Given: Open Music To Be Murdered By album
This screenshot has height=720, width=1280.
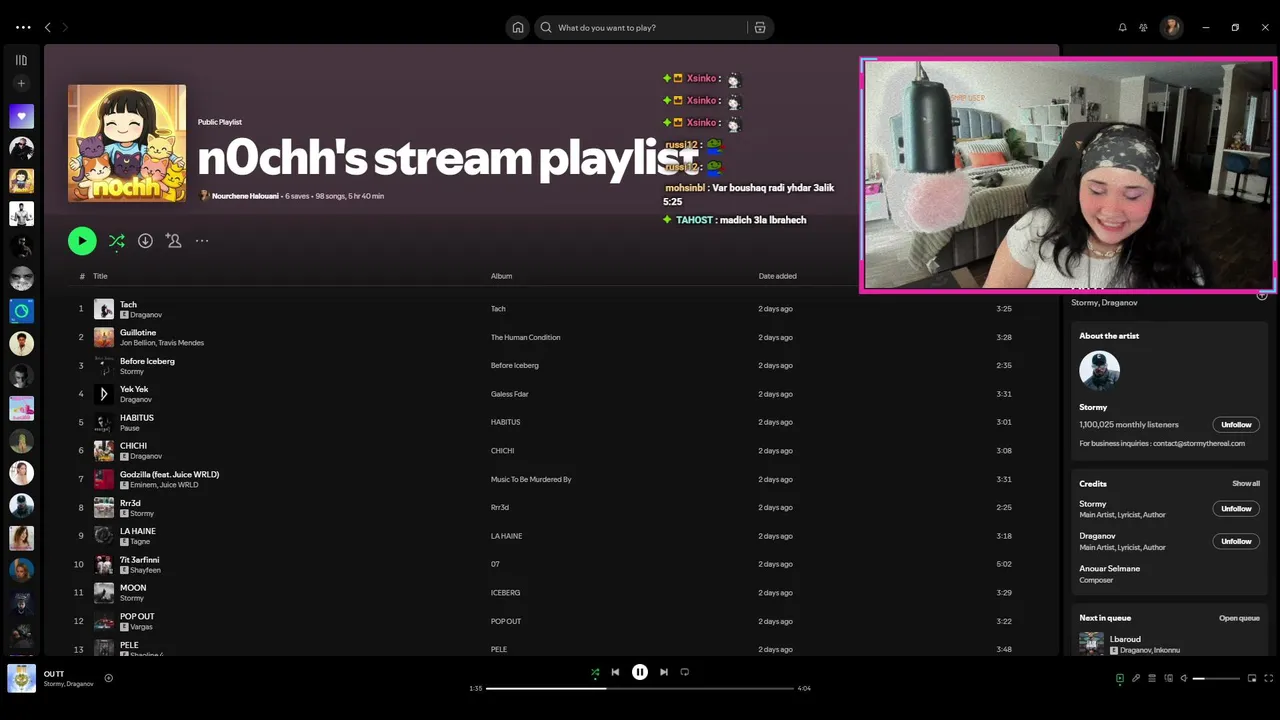Looking at the screenshot, I should [x=531, y=480].
